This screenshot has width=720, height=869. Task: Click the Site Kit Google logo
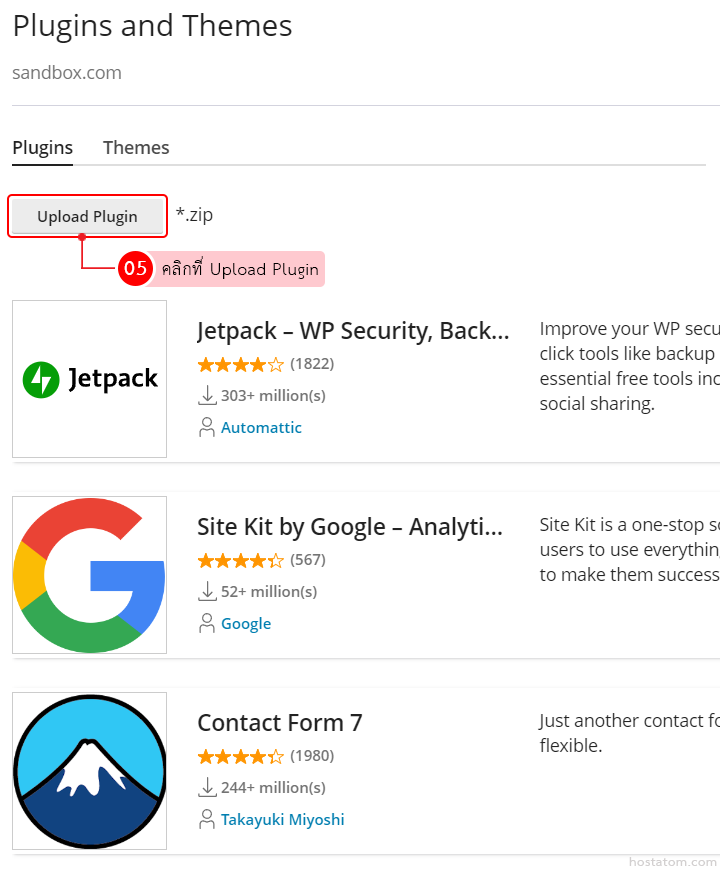click(x=90, y=575)
